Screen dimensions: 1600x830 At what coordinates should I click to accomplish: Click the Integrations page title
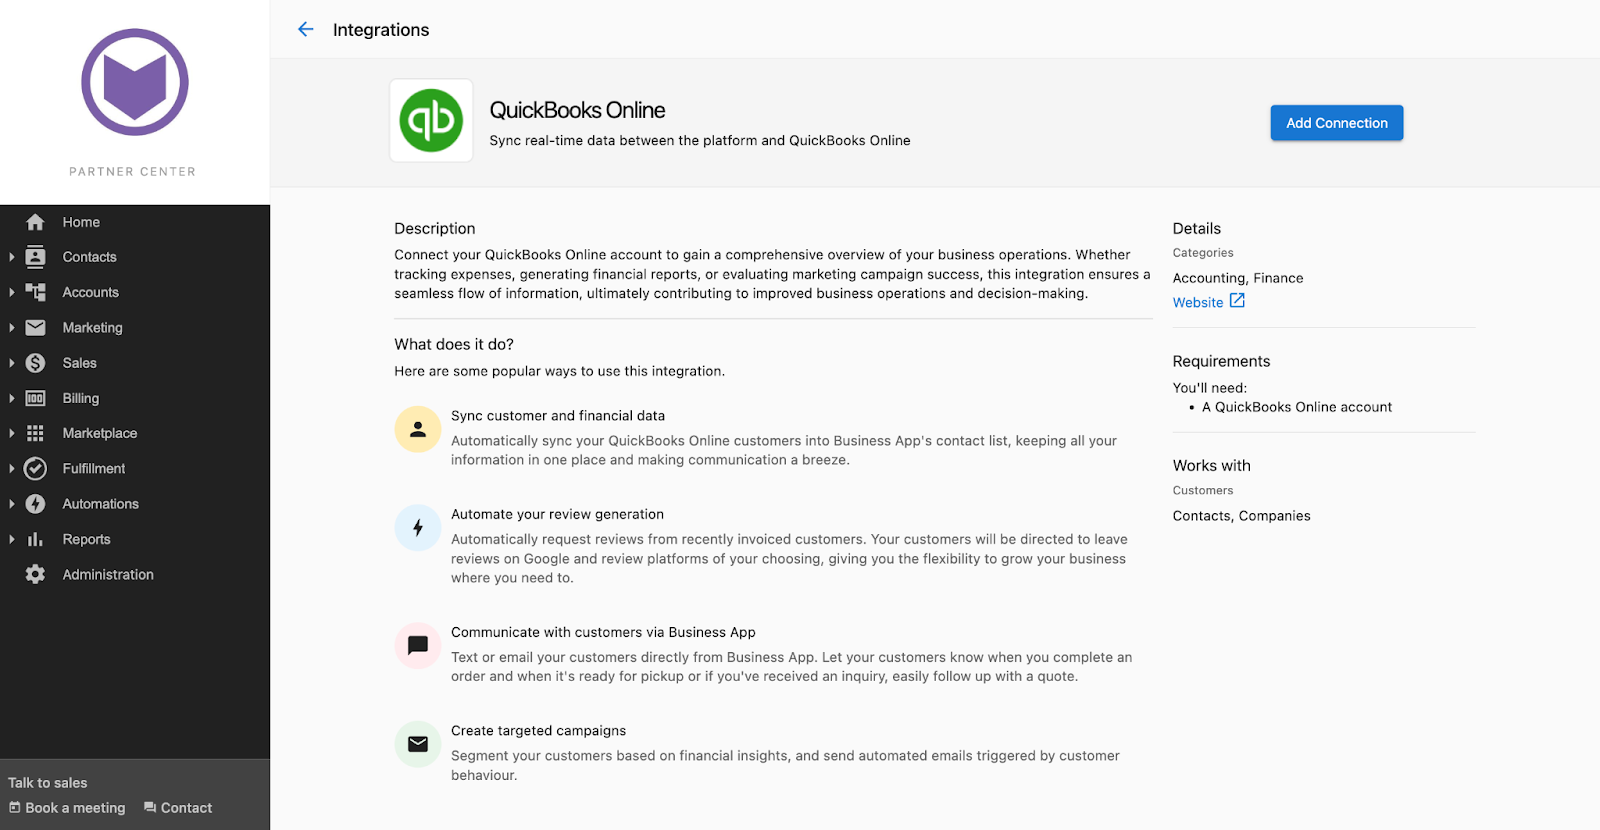[381, 30]
